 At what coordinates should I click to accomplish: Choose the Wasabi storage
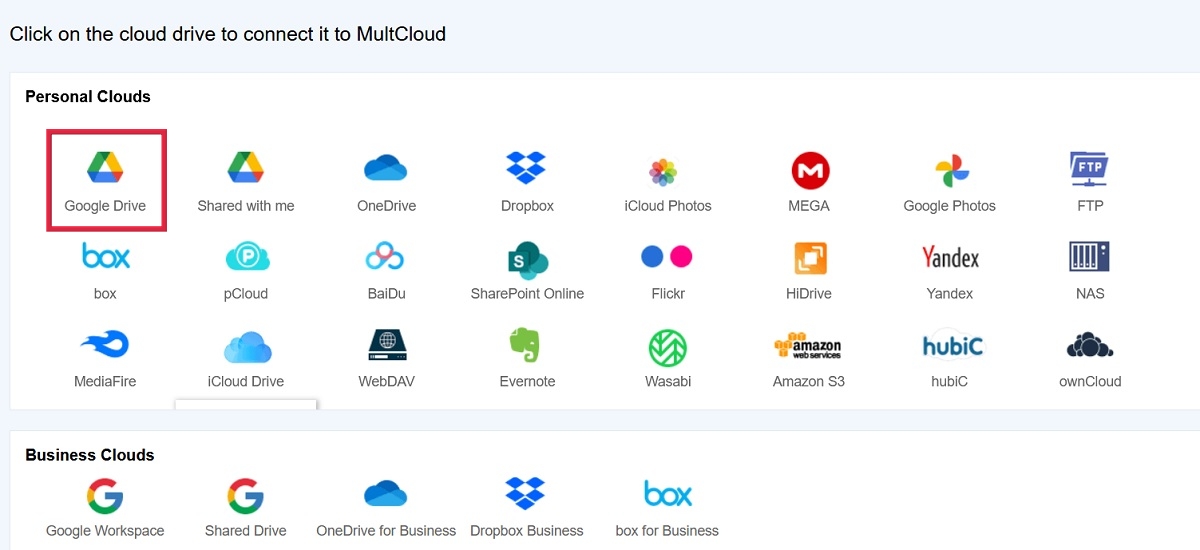[667, 358]
